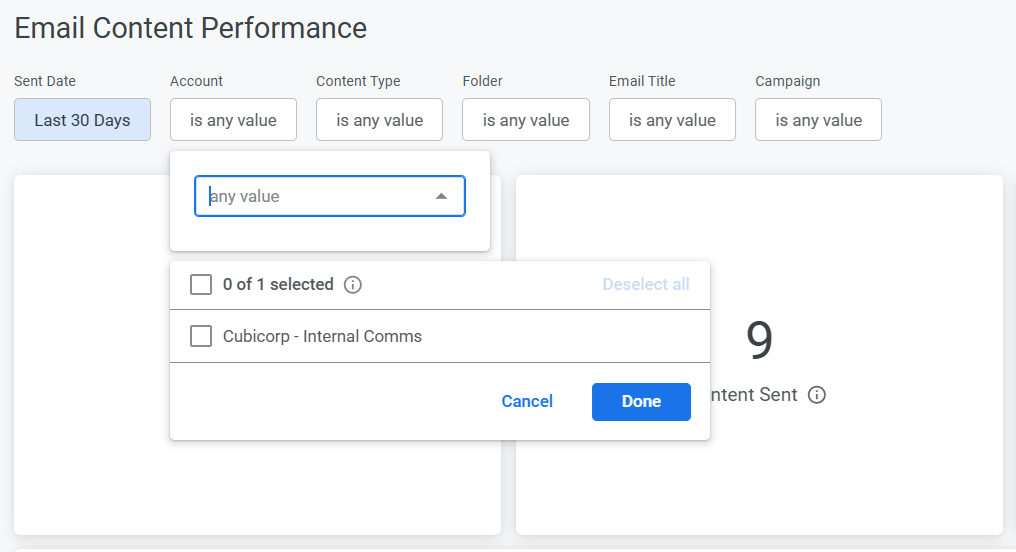Click the '0 of 1 selected' label
1016x552 pixels.
click(278, 284)
